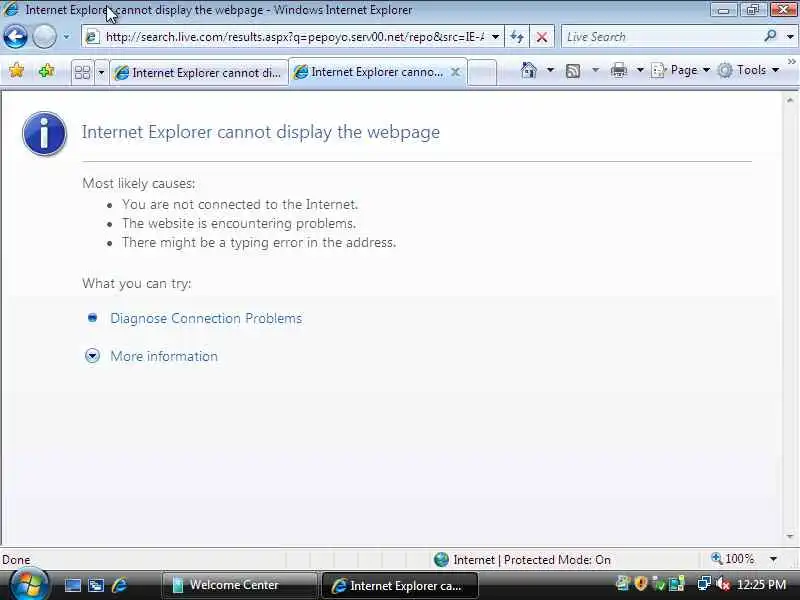Click Internet Protected Mode On status text
The width and height of the screenshot is (800, 600).
click(532, 560)
